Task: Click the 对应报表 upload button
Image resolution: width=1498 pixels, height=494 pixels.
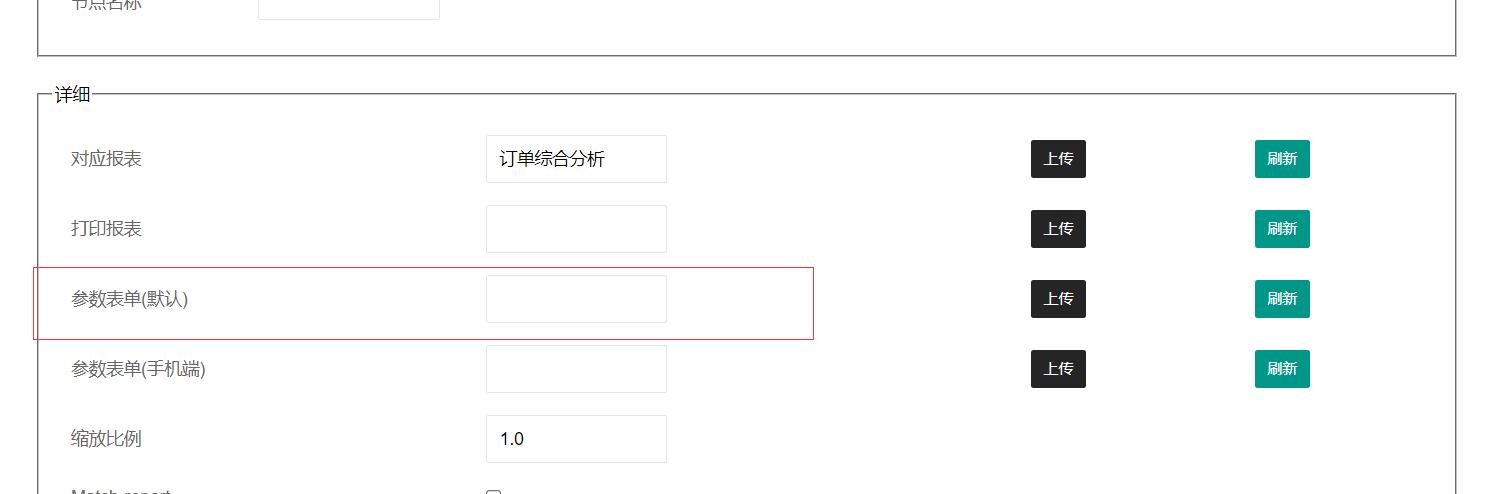Action: pyautogui.click(x=1058, y=159)
